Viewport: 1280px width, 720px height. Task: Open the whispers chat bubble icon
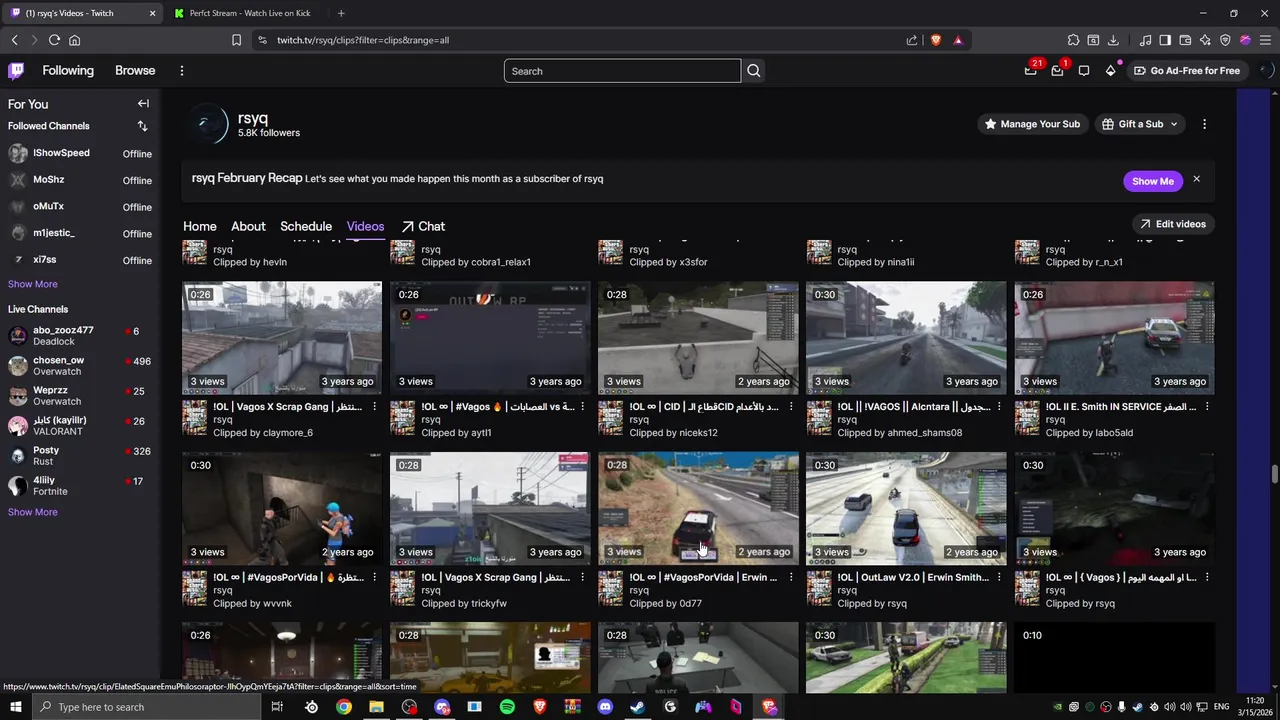tap(1084, 70)
